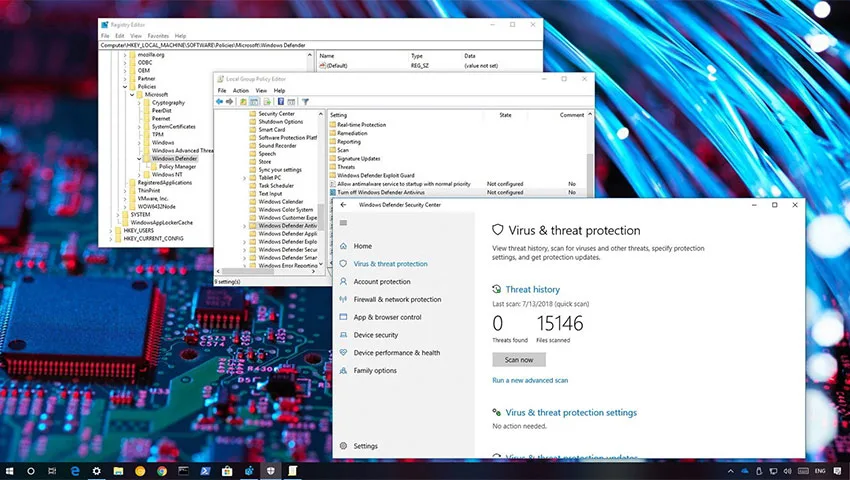Expand Windows Defender Antivirus in Group Policy tree

[x=244, y=226]
